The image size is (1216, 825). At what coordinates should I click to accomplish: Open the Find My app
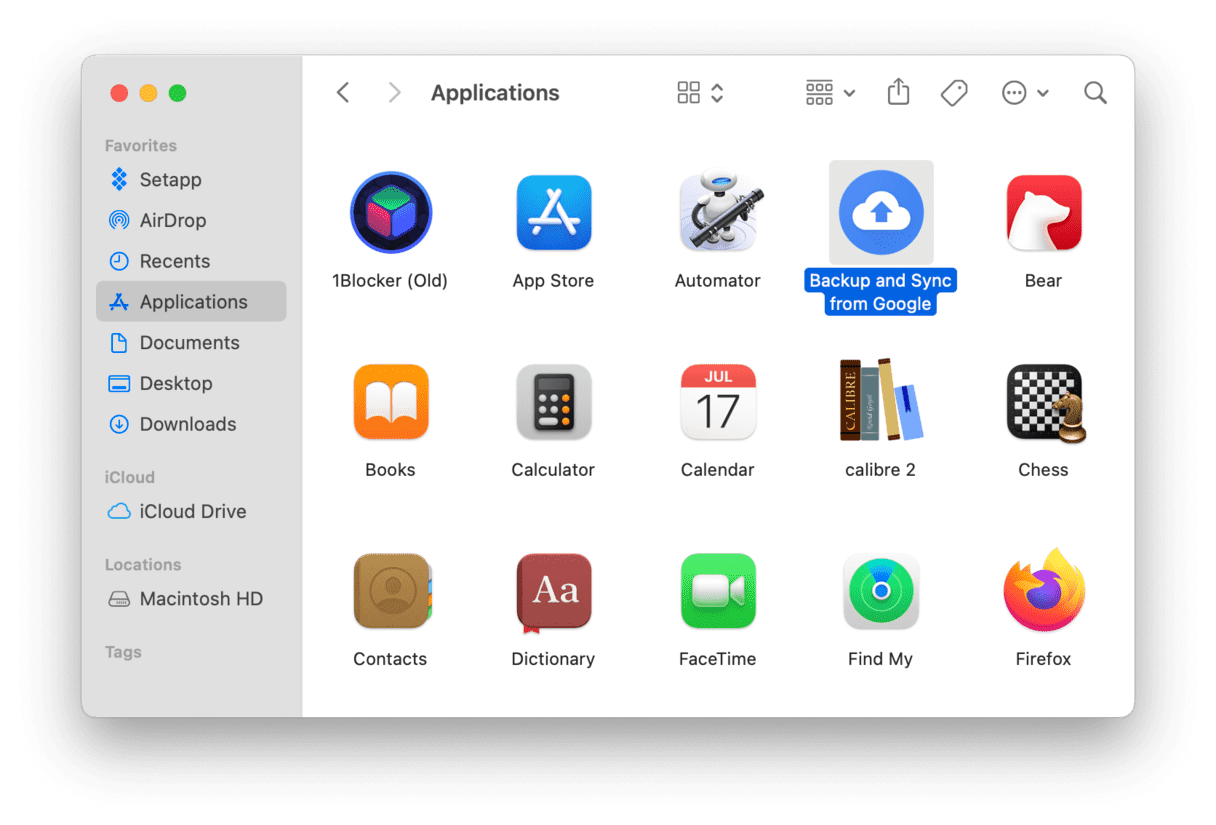click(x=880, y=590)
